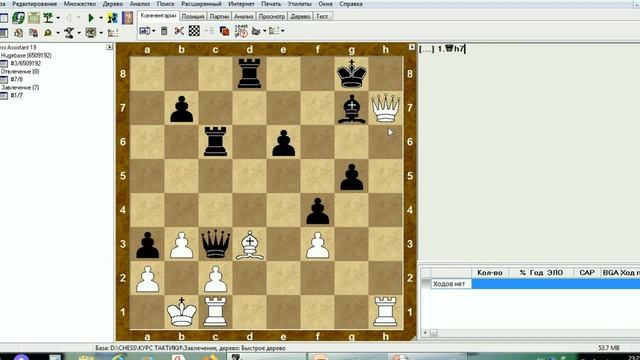This screenshot has width=640, height=360.
Task: Open the dropdown beside the comment insert icon
Action: click(x=153, y=31)
